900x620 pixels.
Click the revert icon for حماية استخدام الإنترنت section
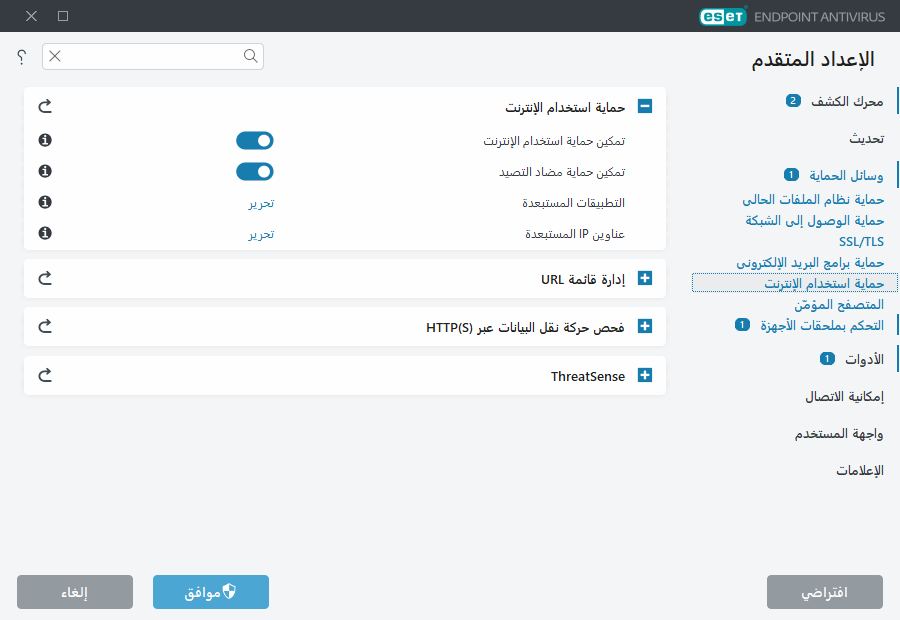pos(44,105)
